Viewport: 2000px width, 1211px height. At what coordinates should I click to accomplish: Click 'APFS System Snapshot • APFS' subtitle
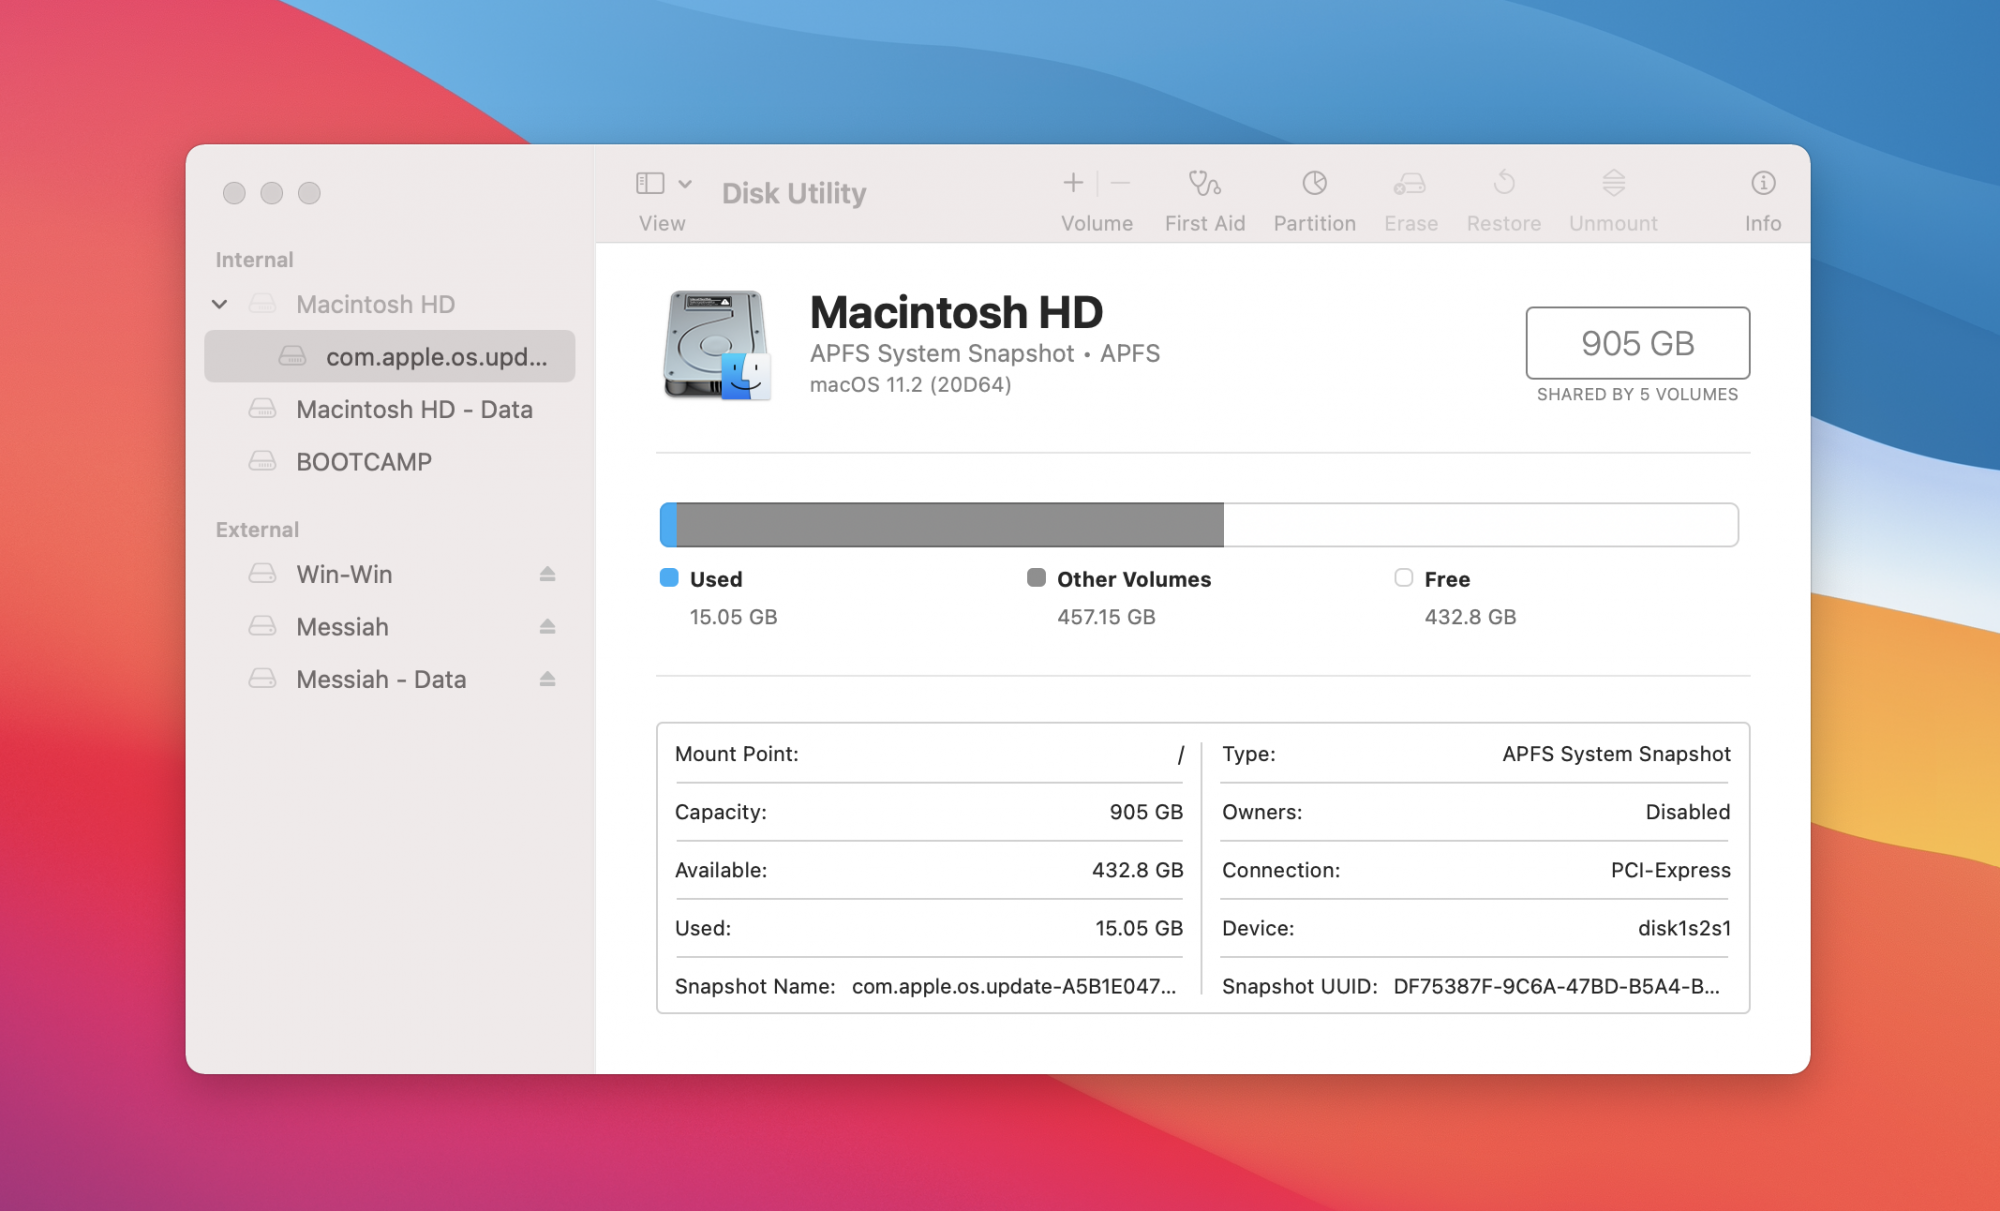point(985,353)
